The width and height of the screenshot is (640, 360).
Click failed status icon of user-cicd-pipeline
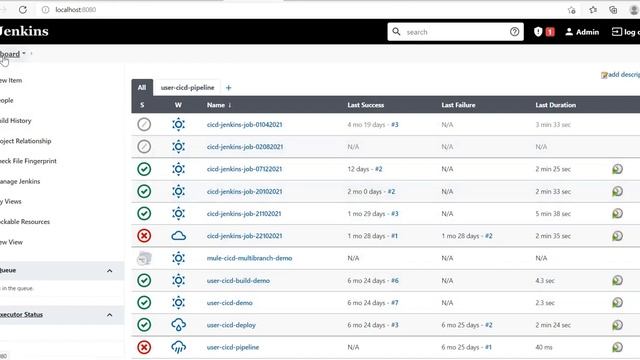coord(144,347)
